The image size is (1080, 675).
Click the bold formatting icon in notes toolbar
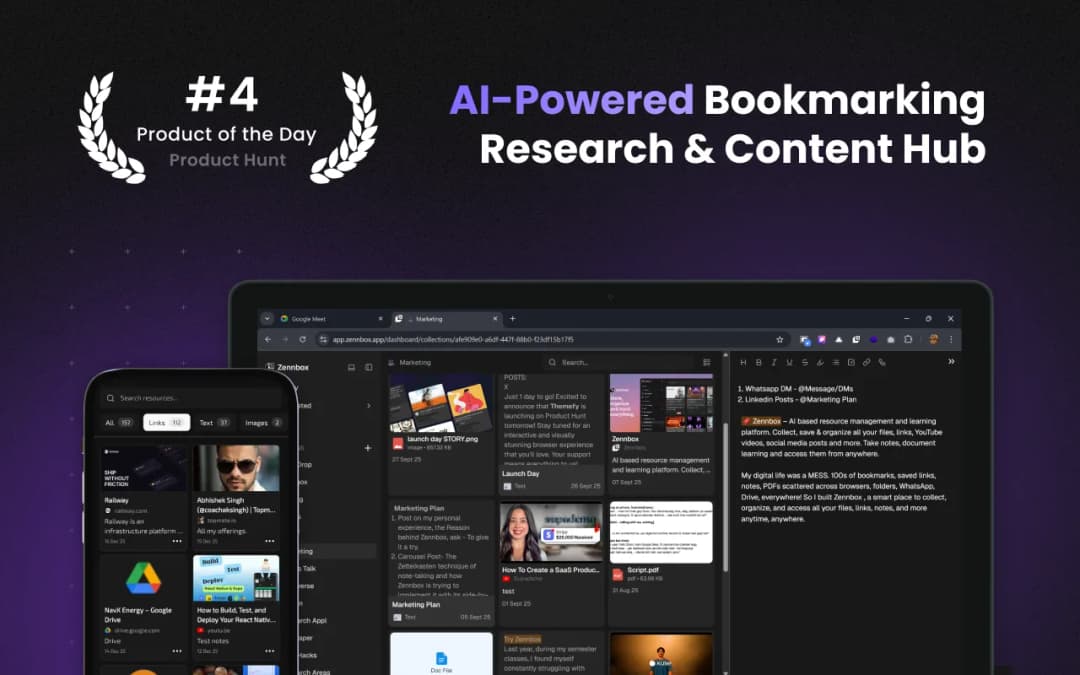pyautogui.click(x=759, y=362)
